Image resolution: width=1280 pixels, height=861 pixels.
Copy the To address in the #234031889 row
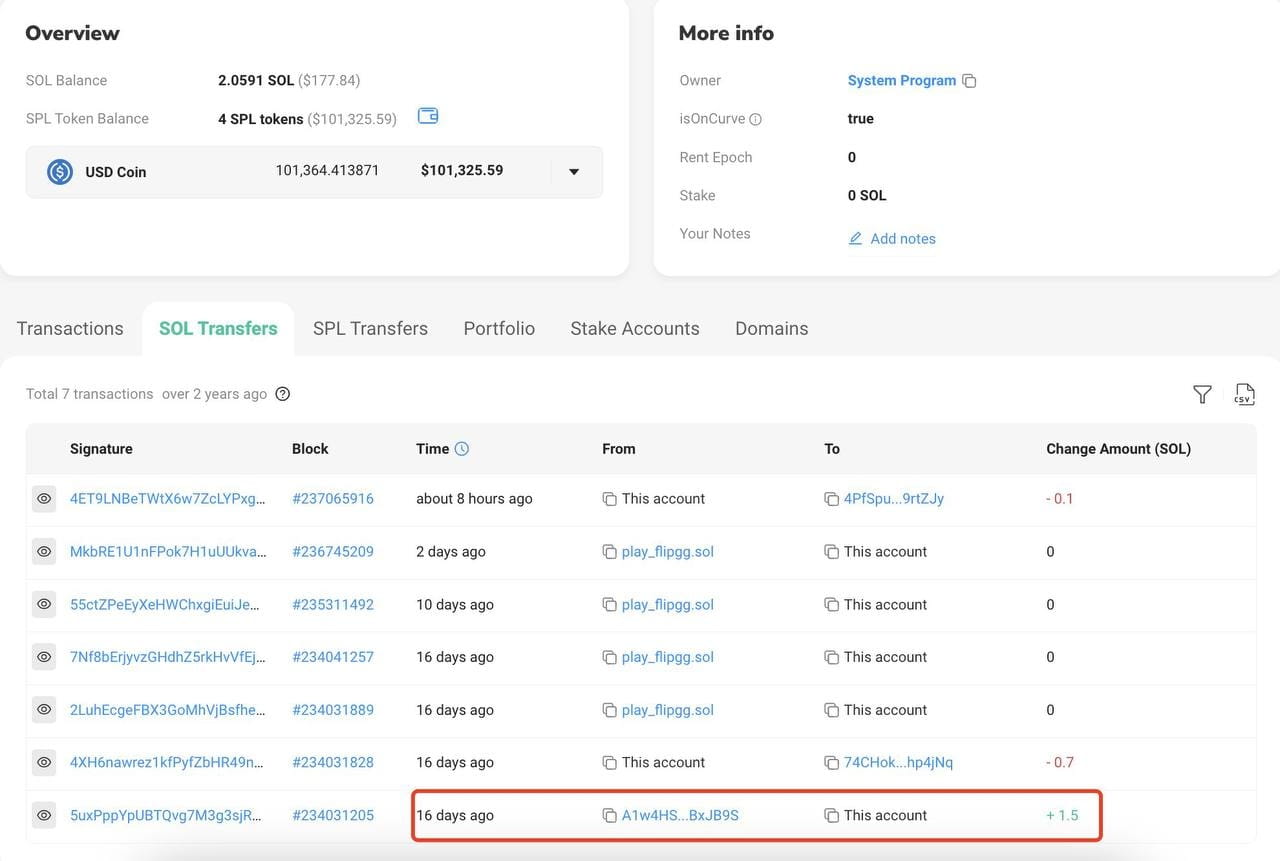(x=831, y=710)
